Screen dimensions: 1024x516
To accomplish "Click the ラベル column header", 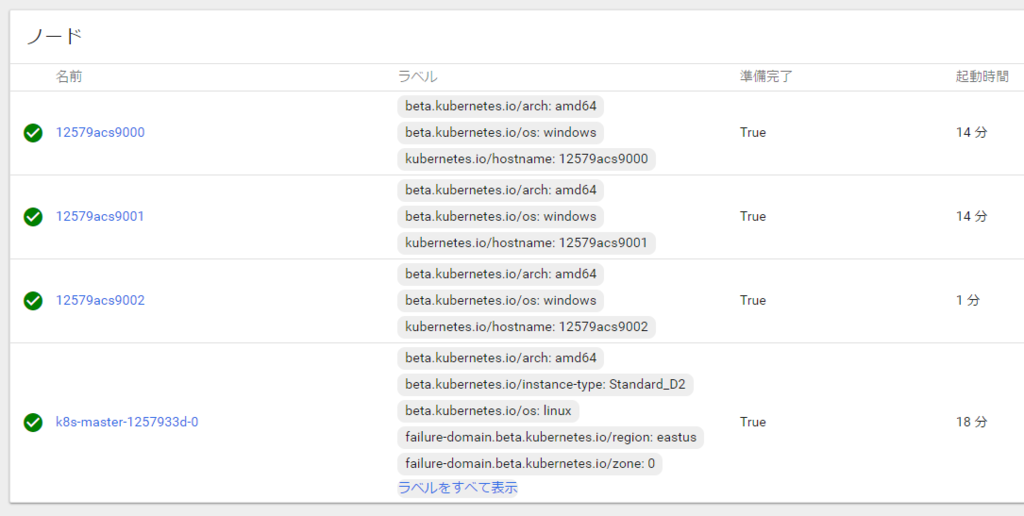I will [417, 76].
